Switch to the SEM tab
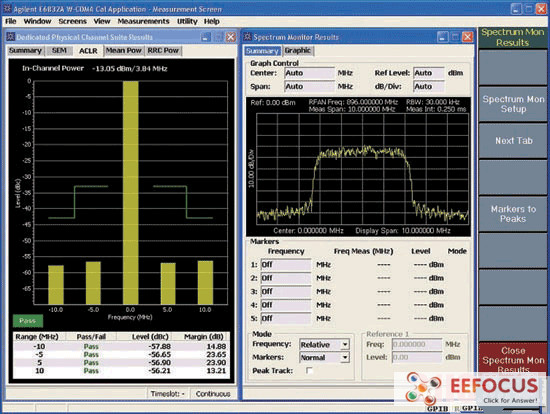 (x=59, y=51)
